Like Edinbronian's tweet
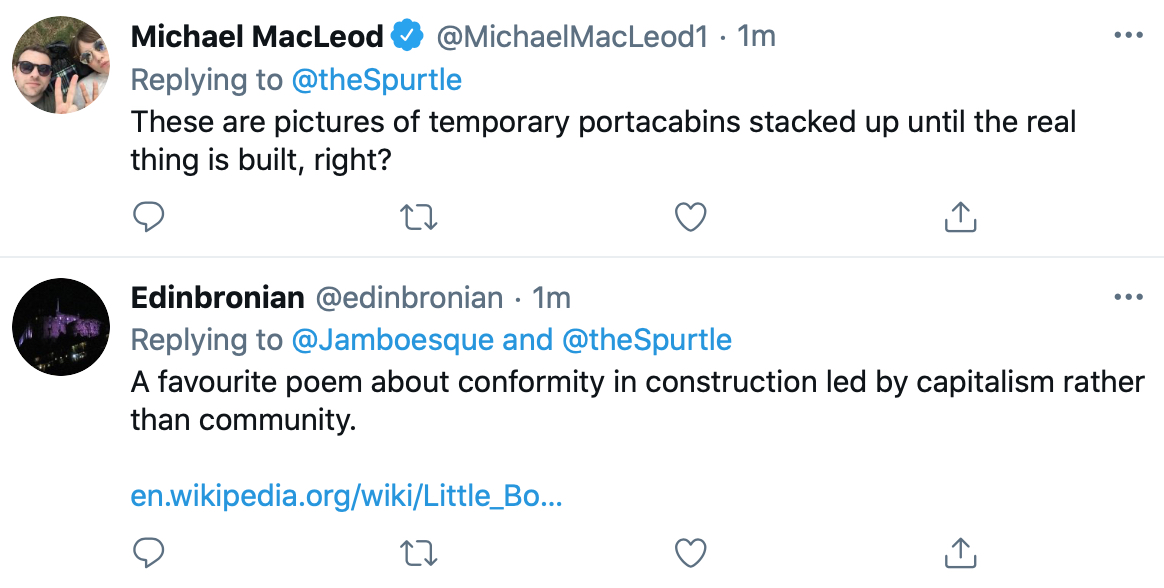The image size is (1164, 588). [x=690, y=553]
